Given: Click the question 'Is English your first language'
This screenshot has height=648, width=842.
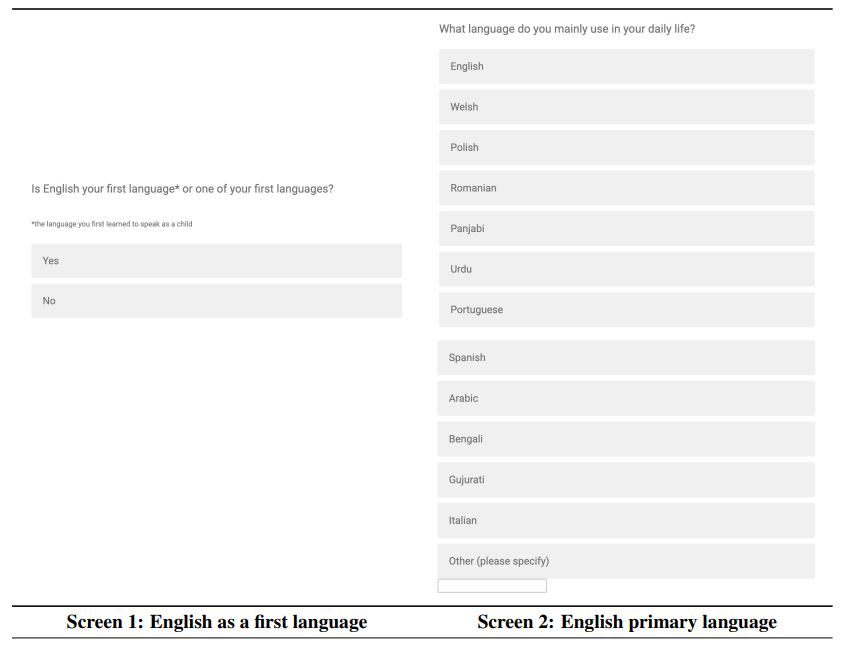Looking at the screenshot, I should 182,189.
